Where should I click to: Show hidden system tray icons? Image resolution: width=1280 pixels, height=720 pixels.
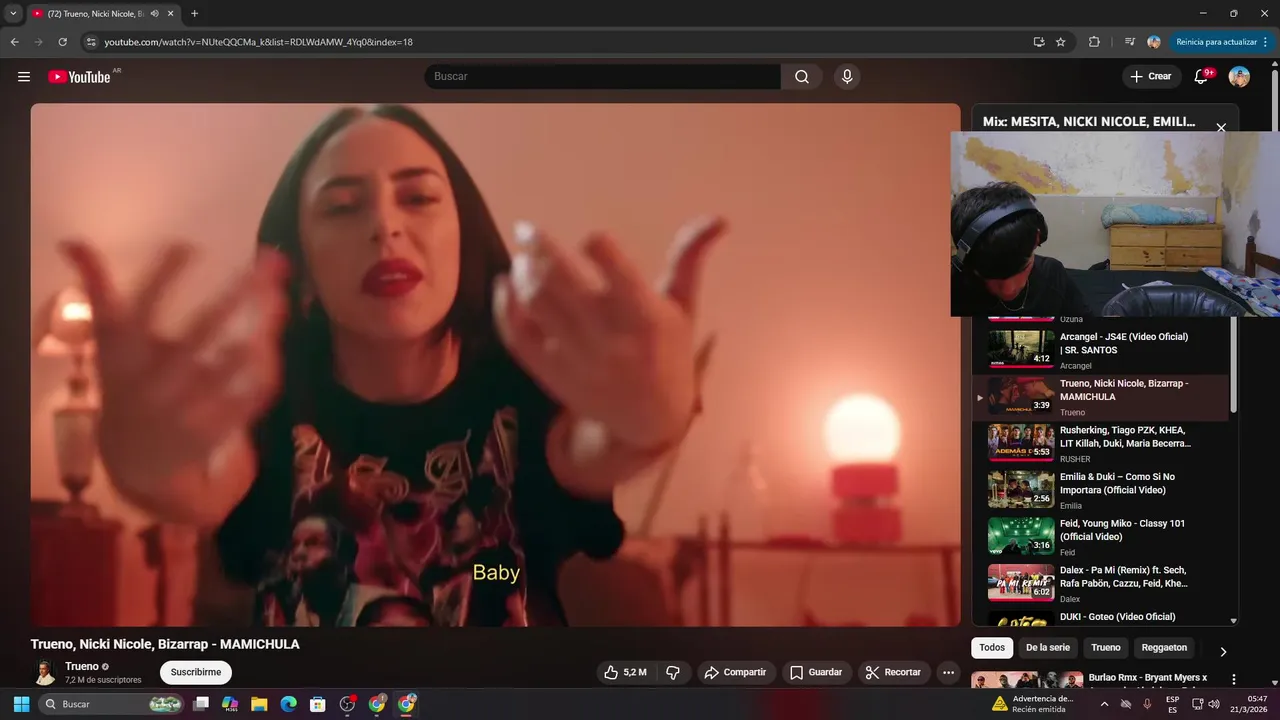click(1105, 704)
